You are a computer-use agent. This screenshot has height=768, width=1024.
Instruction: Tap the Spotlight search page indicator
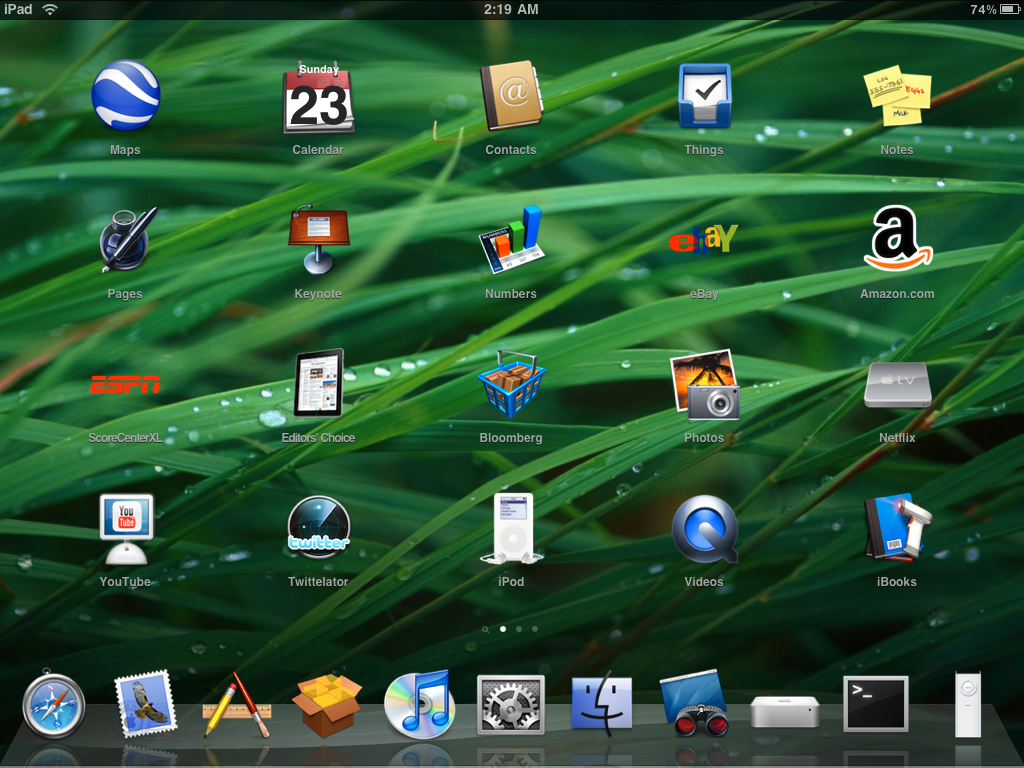[x=485, y=630]
